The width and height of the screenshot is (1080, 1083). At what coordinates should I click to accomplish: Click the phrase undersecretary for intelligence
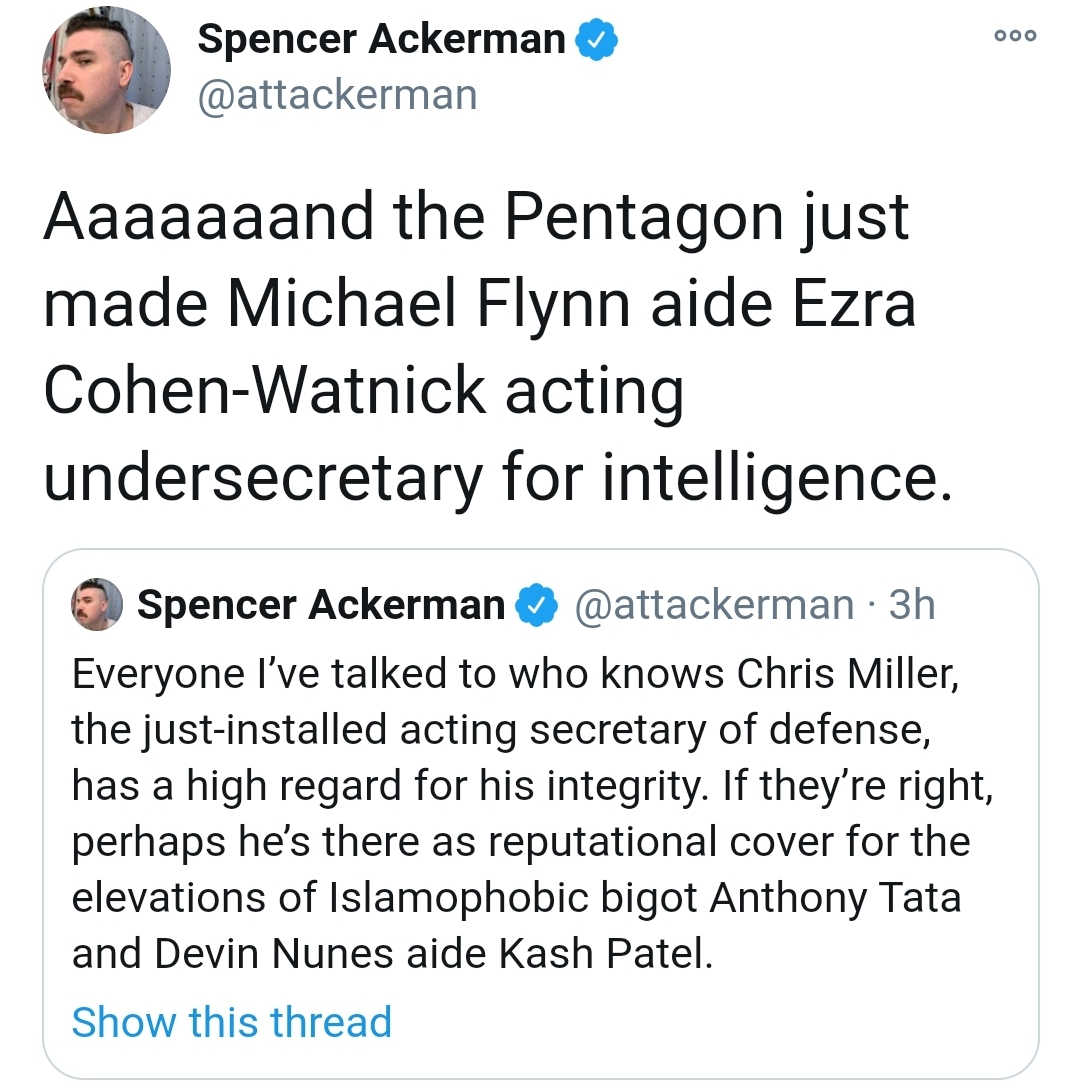(492, 478)
